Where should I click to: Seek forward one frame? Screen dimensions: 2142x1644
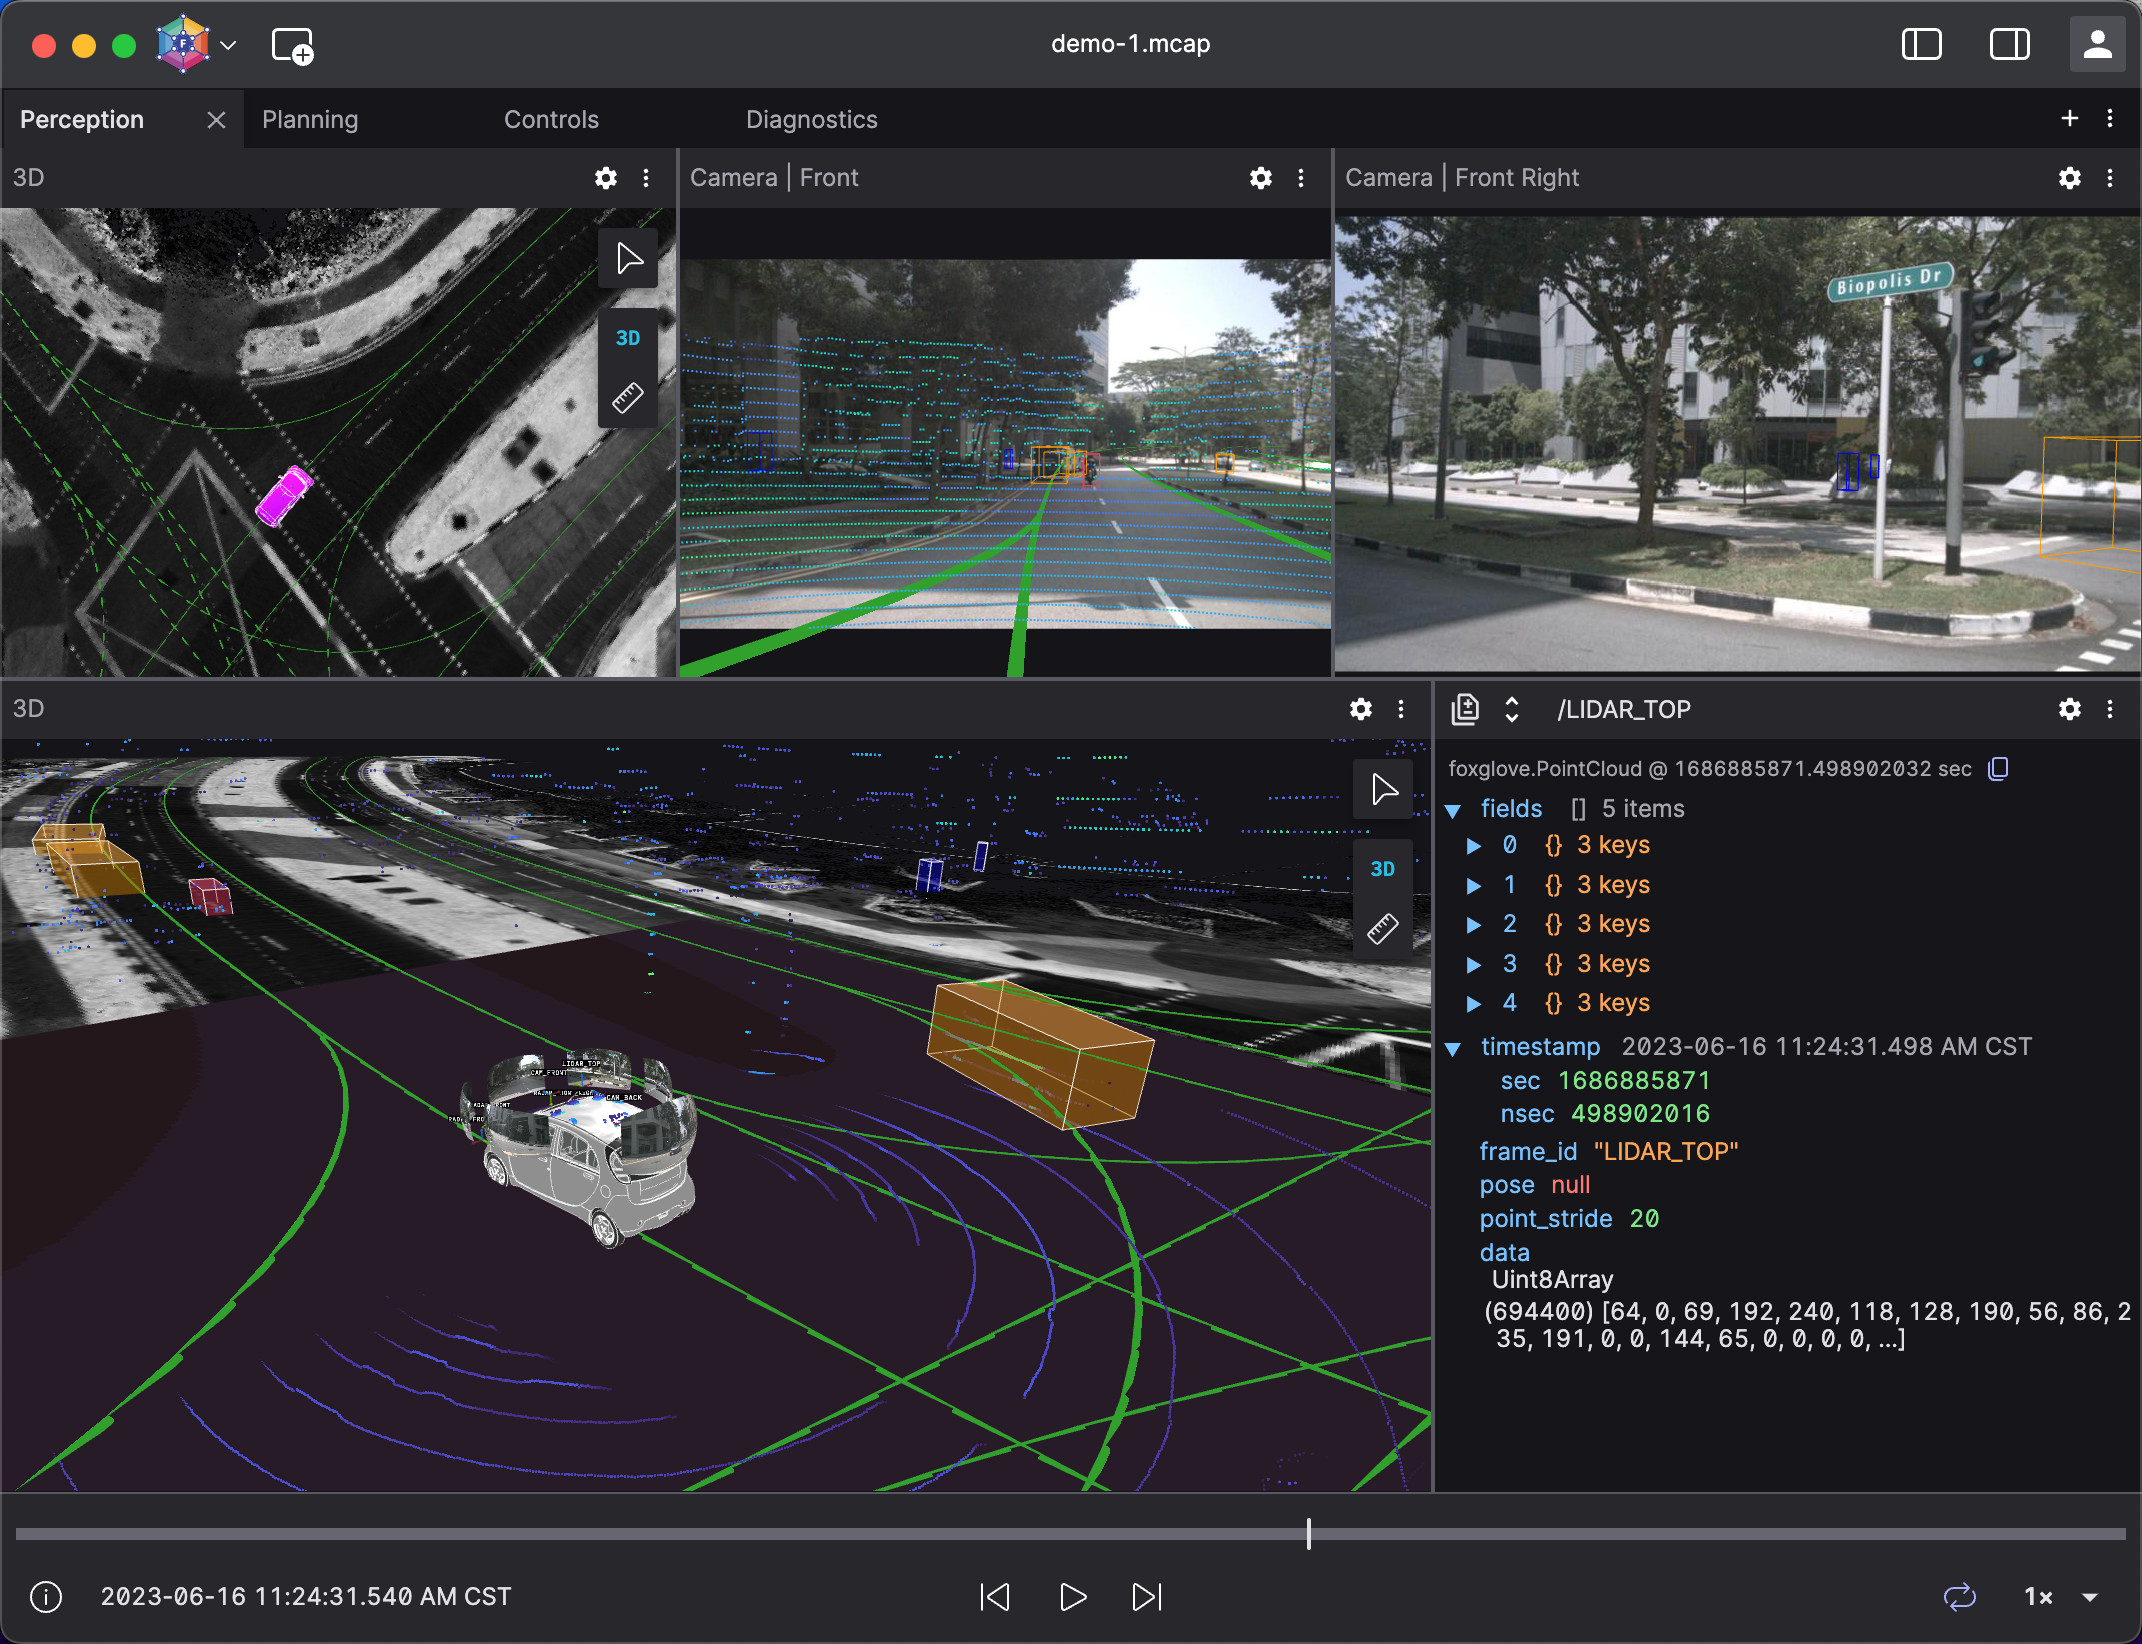1146,1597
